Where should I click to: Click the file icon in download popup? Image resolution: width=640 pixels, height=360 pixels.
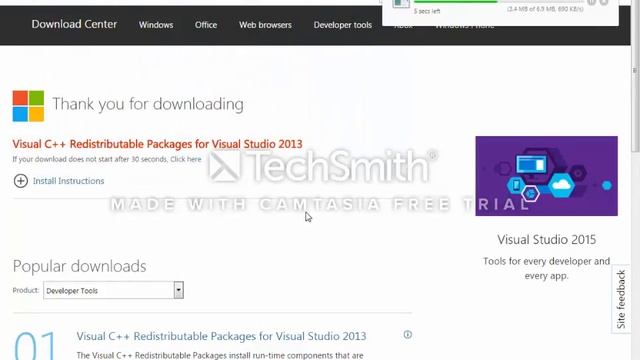401,3
